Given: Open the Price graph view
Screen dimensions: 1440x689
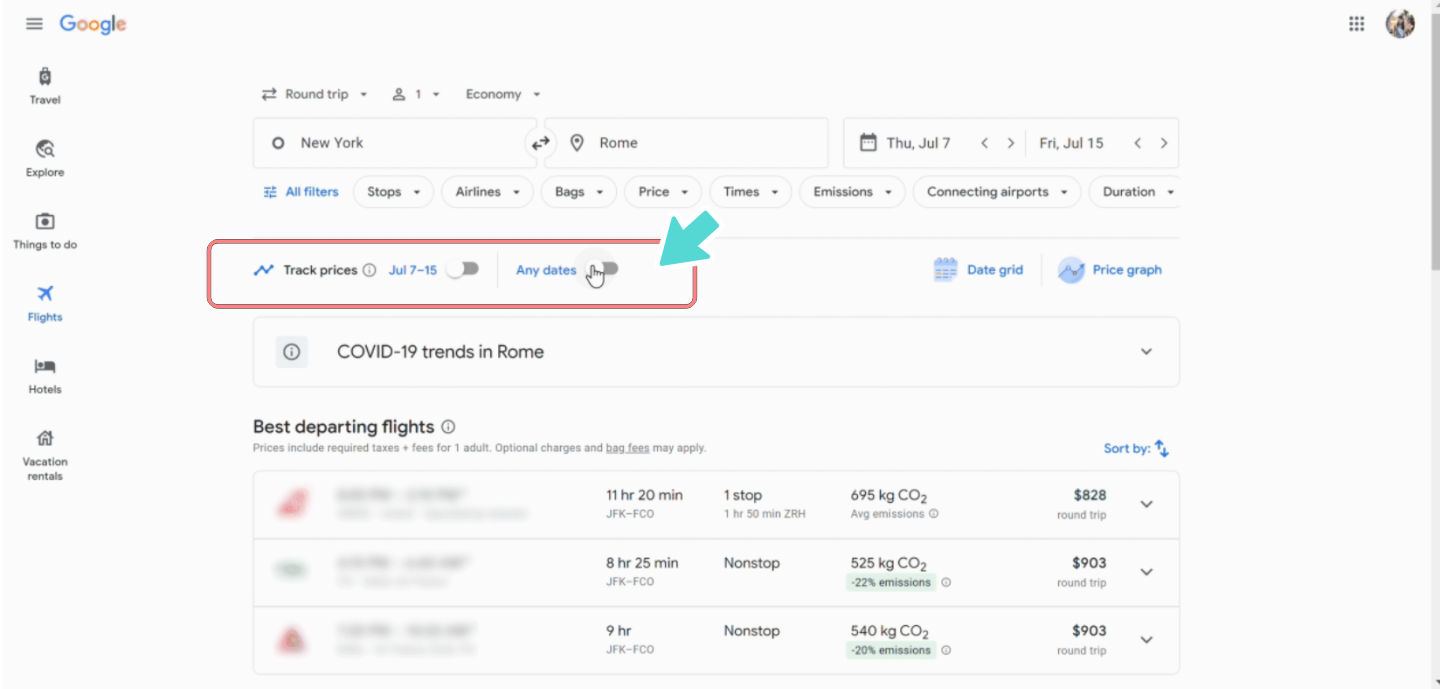Looking at the screenshot, I should (x=1110, y=269).
